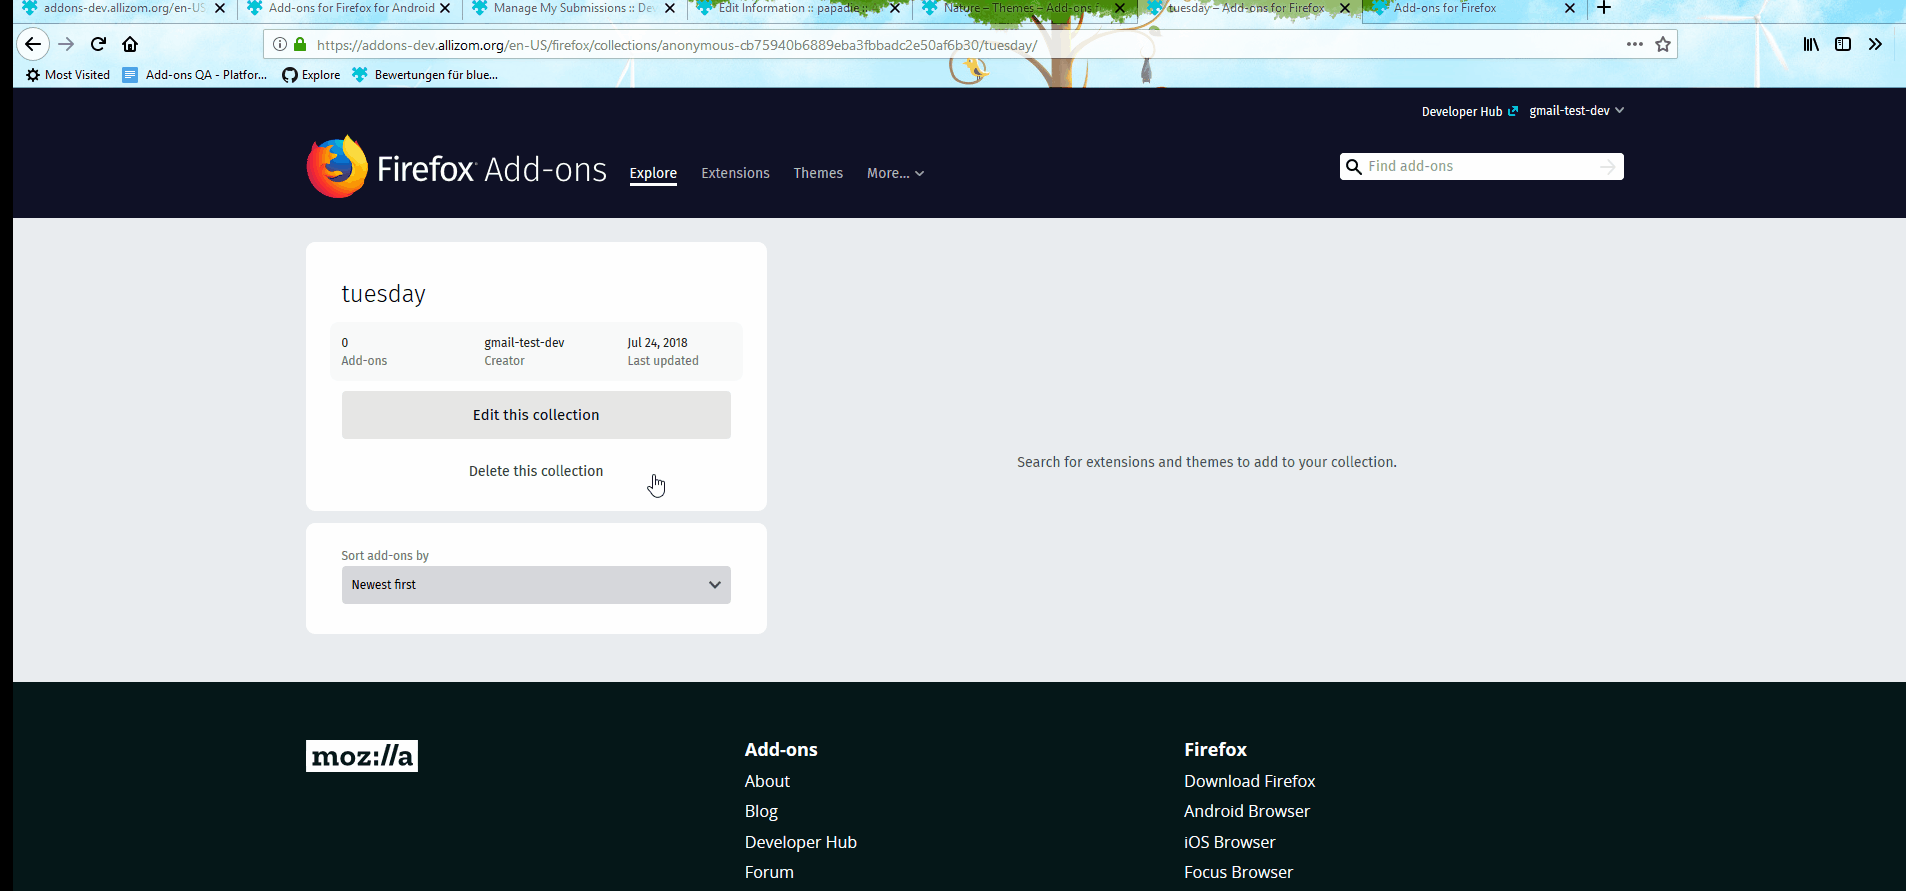
Task: Open the footer Developer Hub link
Action: click(800, 842)
